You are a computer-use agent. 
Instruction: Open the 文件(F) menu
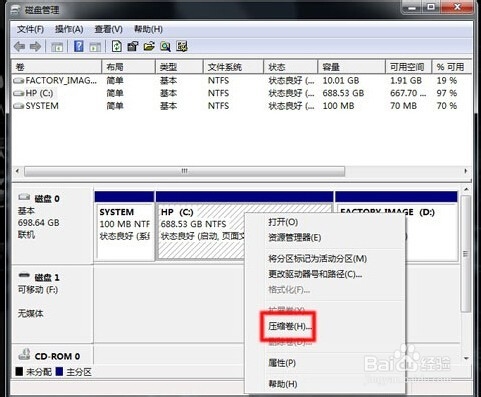(30, 30)
